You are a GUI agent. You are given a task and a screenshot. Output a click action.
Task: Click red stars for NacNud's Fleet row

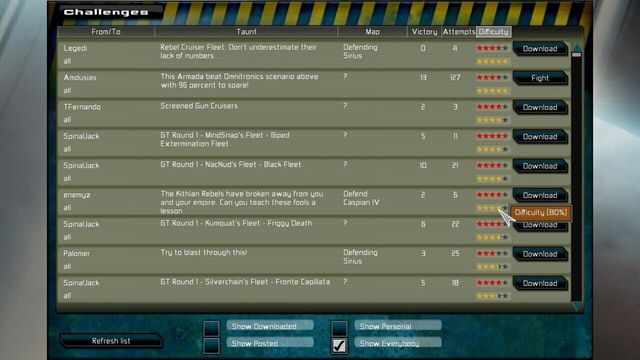tap(492, 166)
